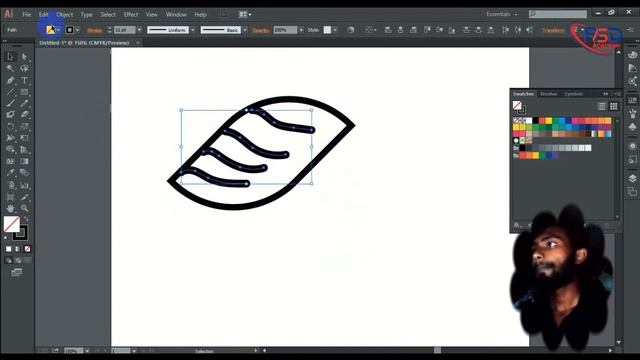Set paint mode to Color
Viewport: 640px width, 360px height.
(x=9, y=249)
